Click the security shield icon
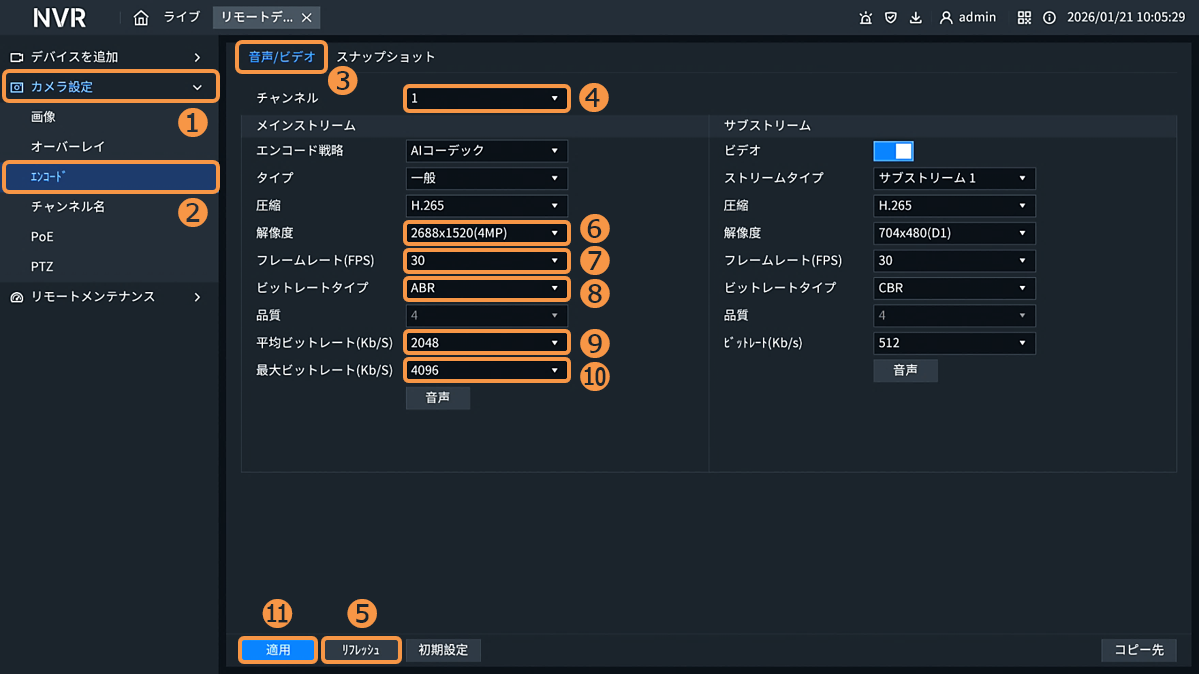The image size is (1199, 674). pos(890,18)
